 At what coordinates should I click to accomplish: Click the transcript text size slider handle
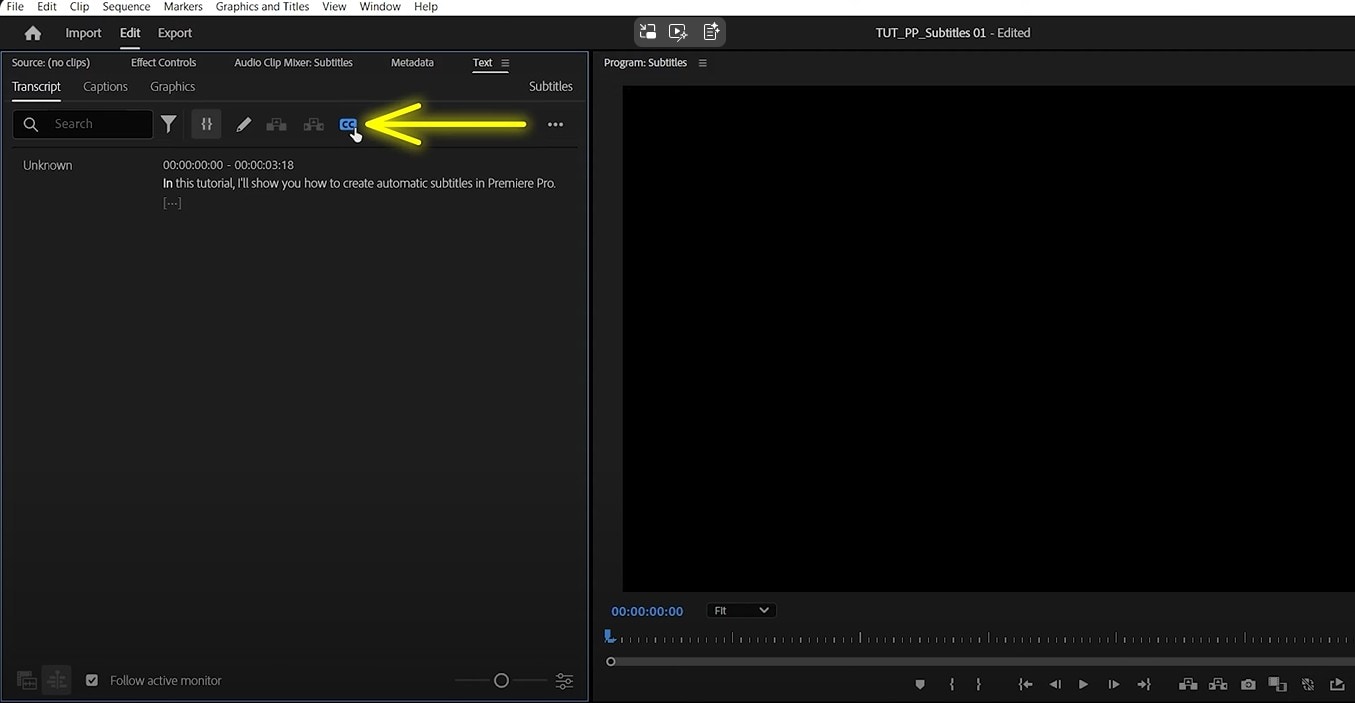pos(501,680)
